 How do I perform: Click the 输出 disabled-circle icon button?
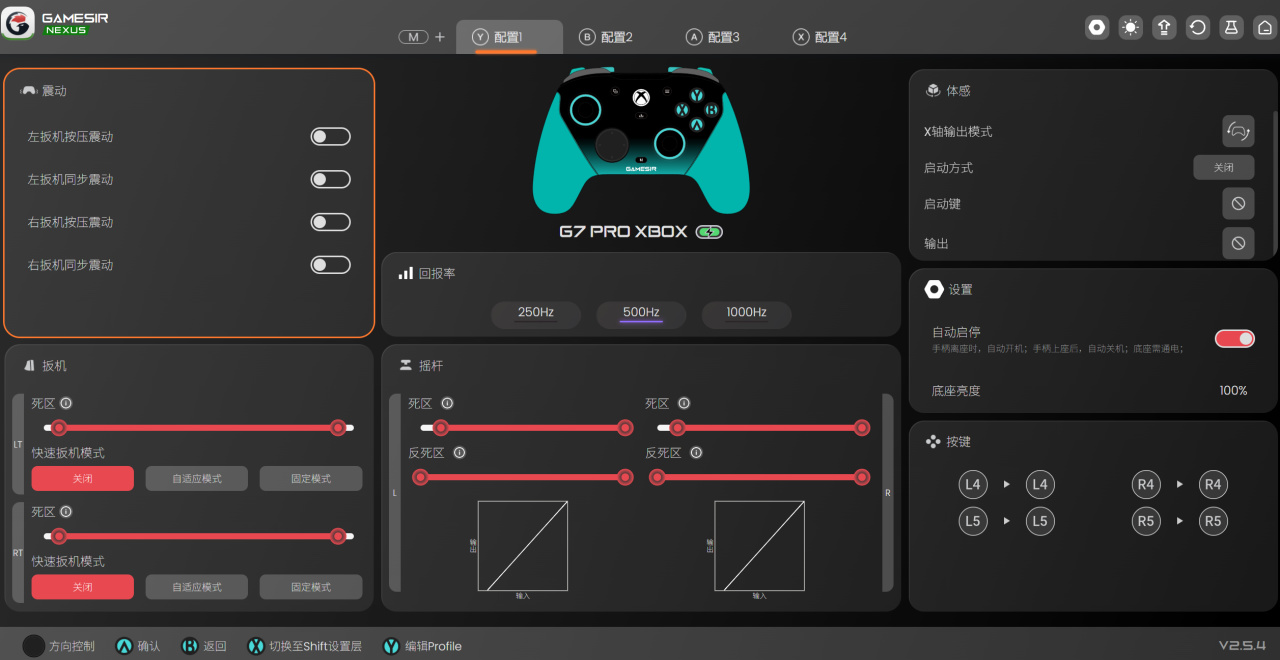pos(1238,243)
